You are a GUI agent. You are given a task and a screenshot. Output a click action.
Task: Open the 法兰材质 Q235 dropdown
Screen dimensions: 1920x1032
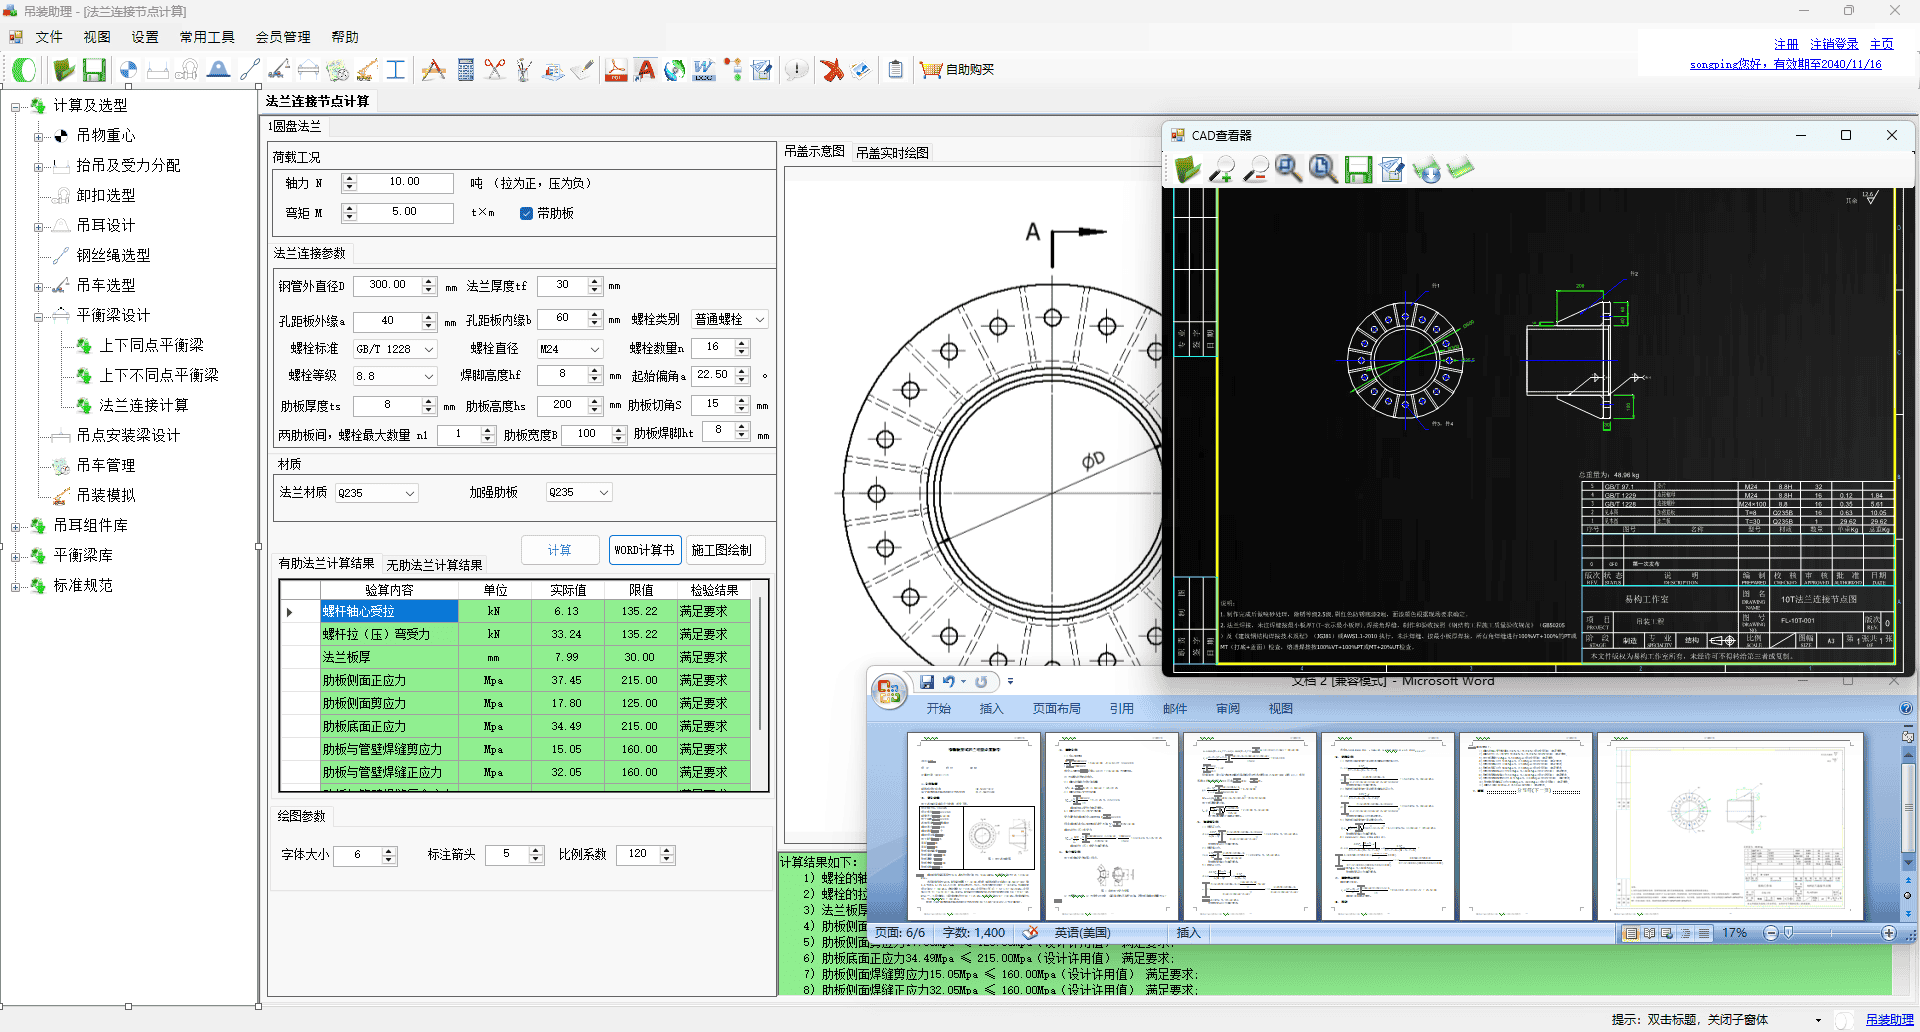409,493
